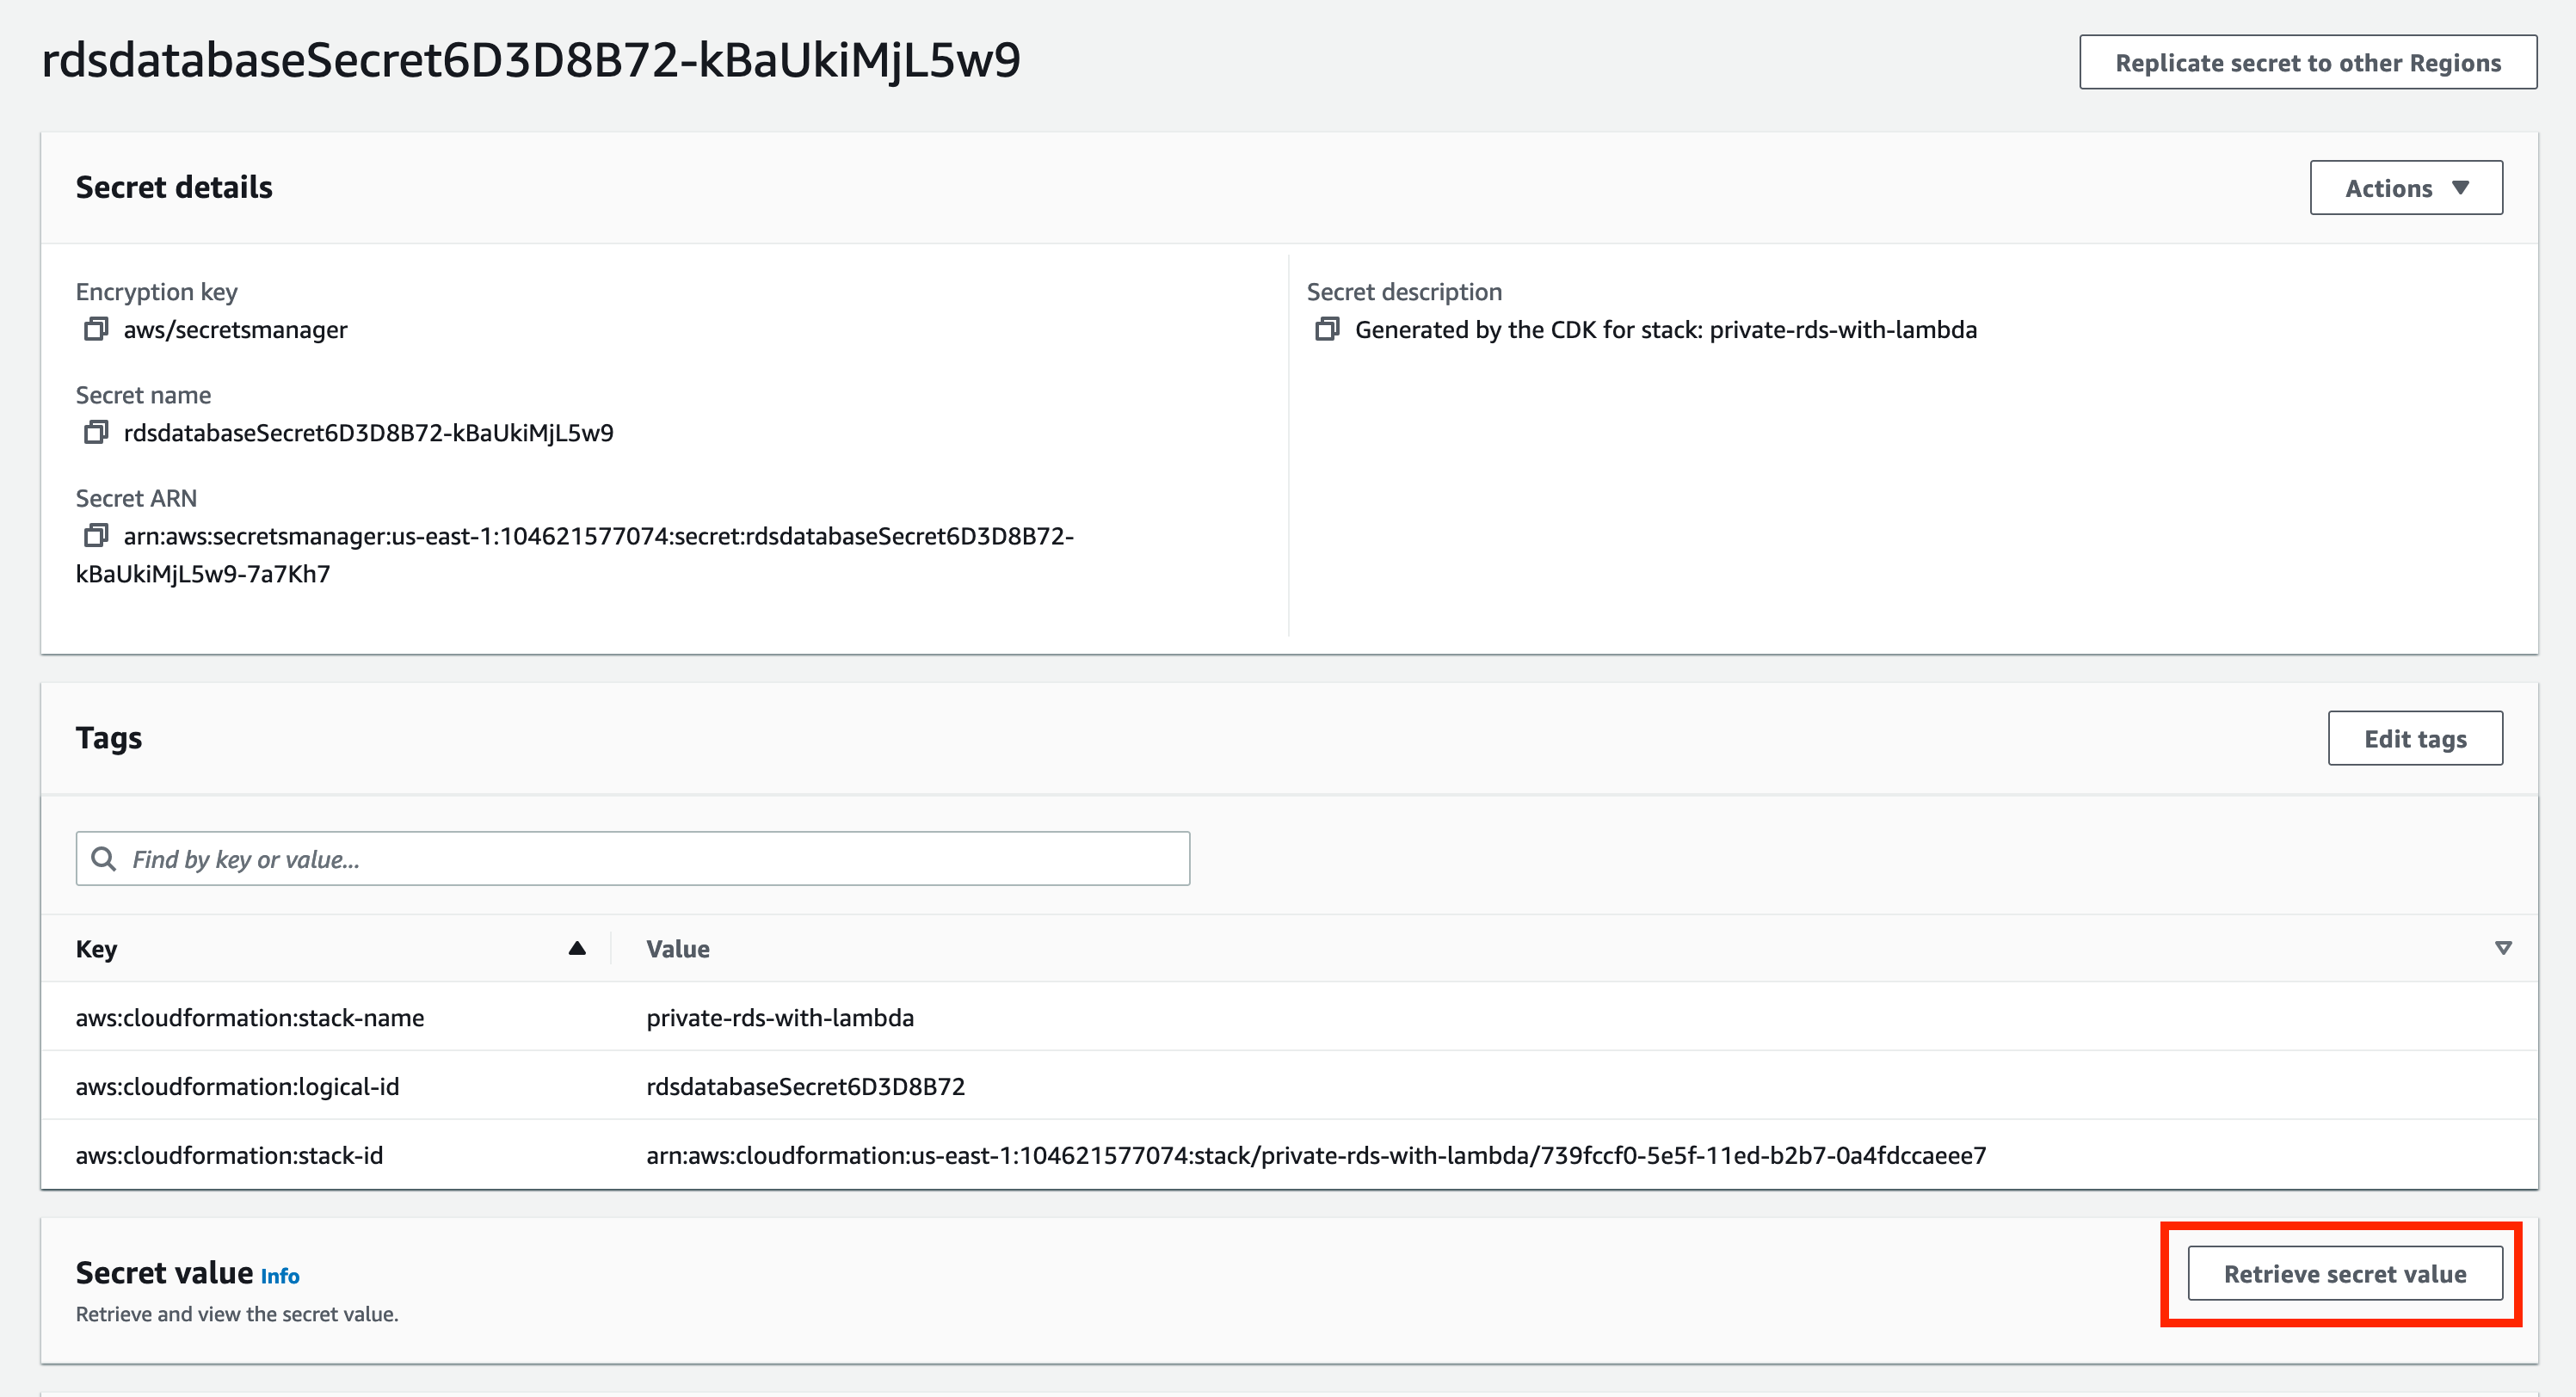Open the Secret value Info link
2576x1397 pixels.
280,1276
